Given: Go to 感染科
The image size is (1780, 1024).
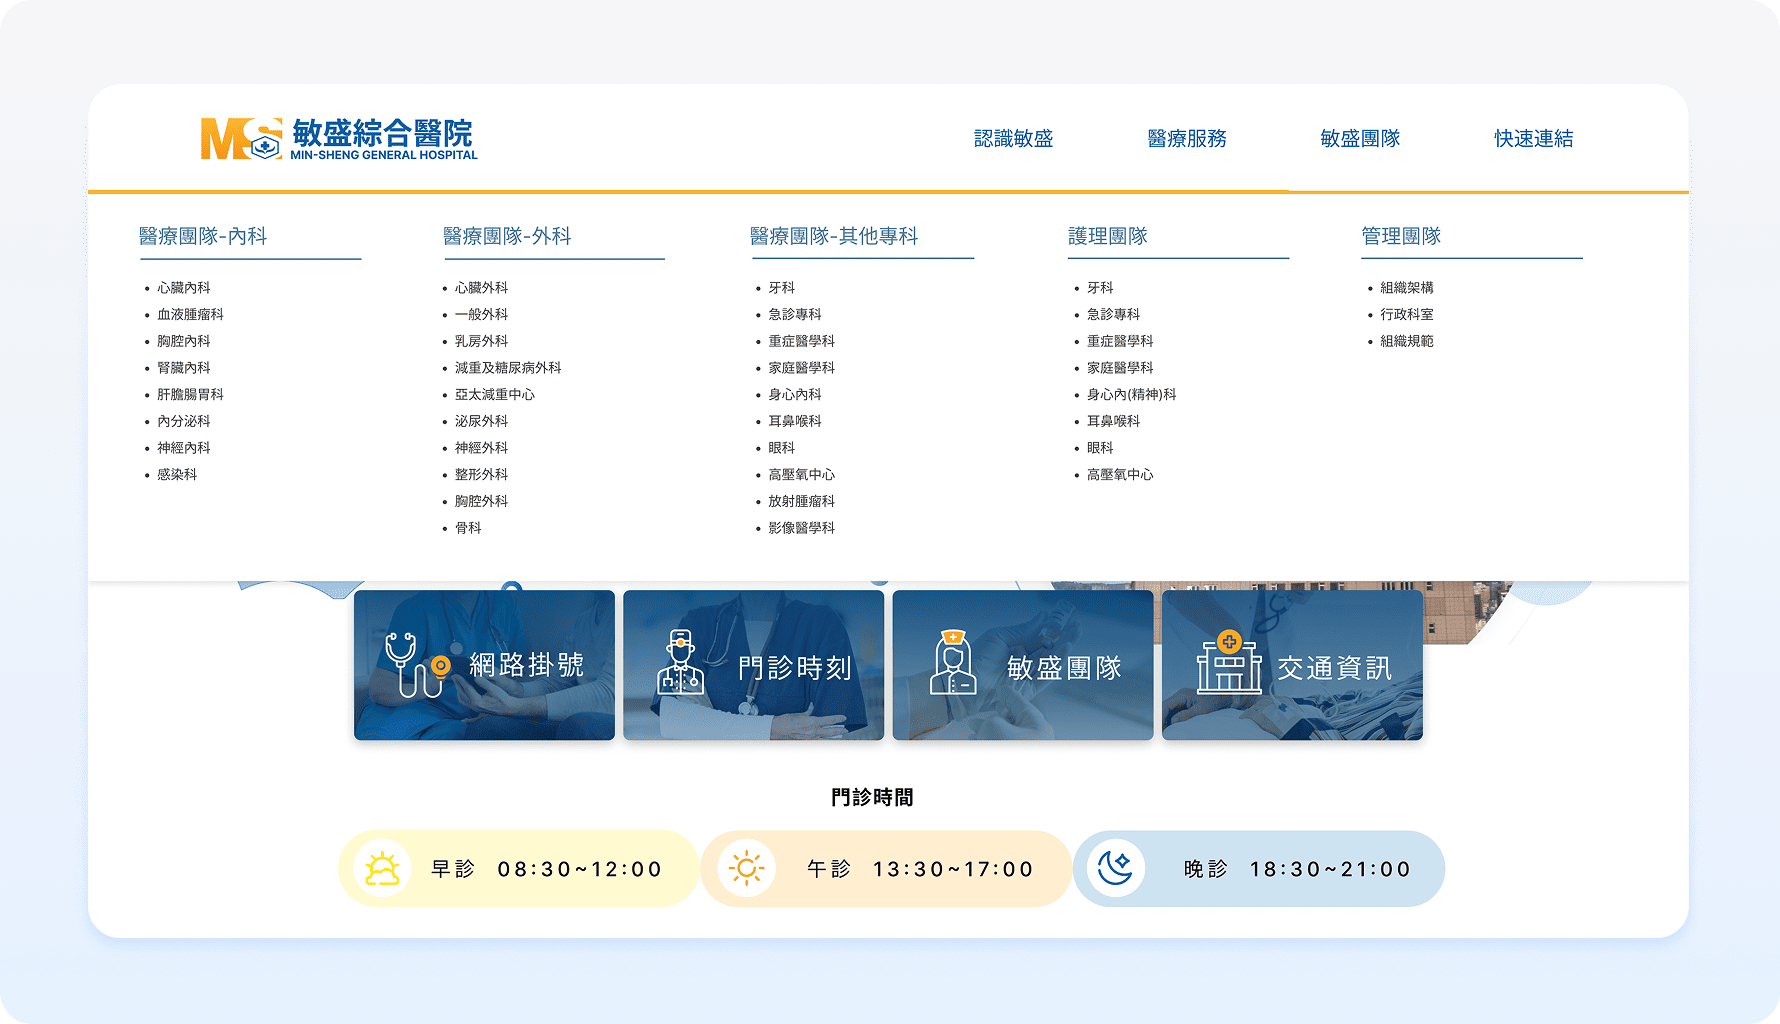Looking at the screenshot, I should tap(177, 475).
